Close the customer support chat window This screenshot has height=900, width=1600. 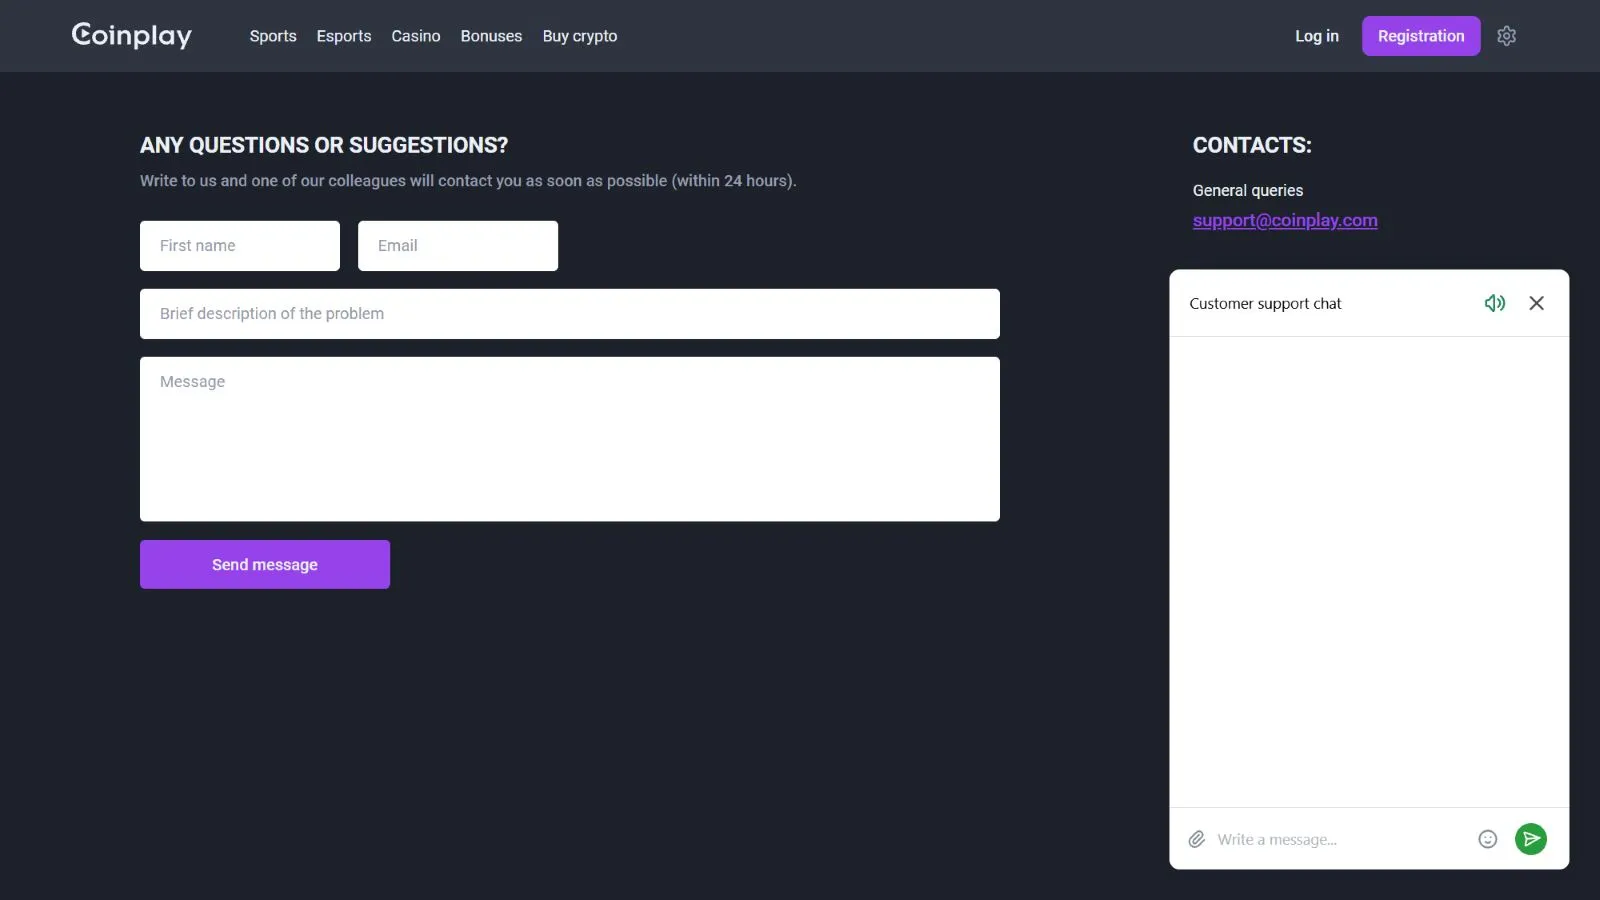[x=1536, y=303]
